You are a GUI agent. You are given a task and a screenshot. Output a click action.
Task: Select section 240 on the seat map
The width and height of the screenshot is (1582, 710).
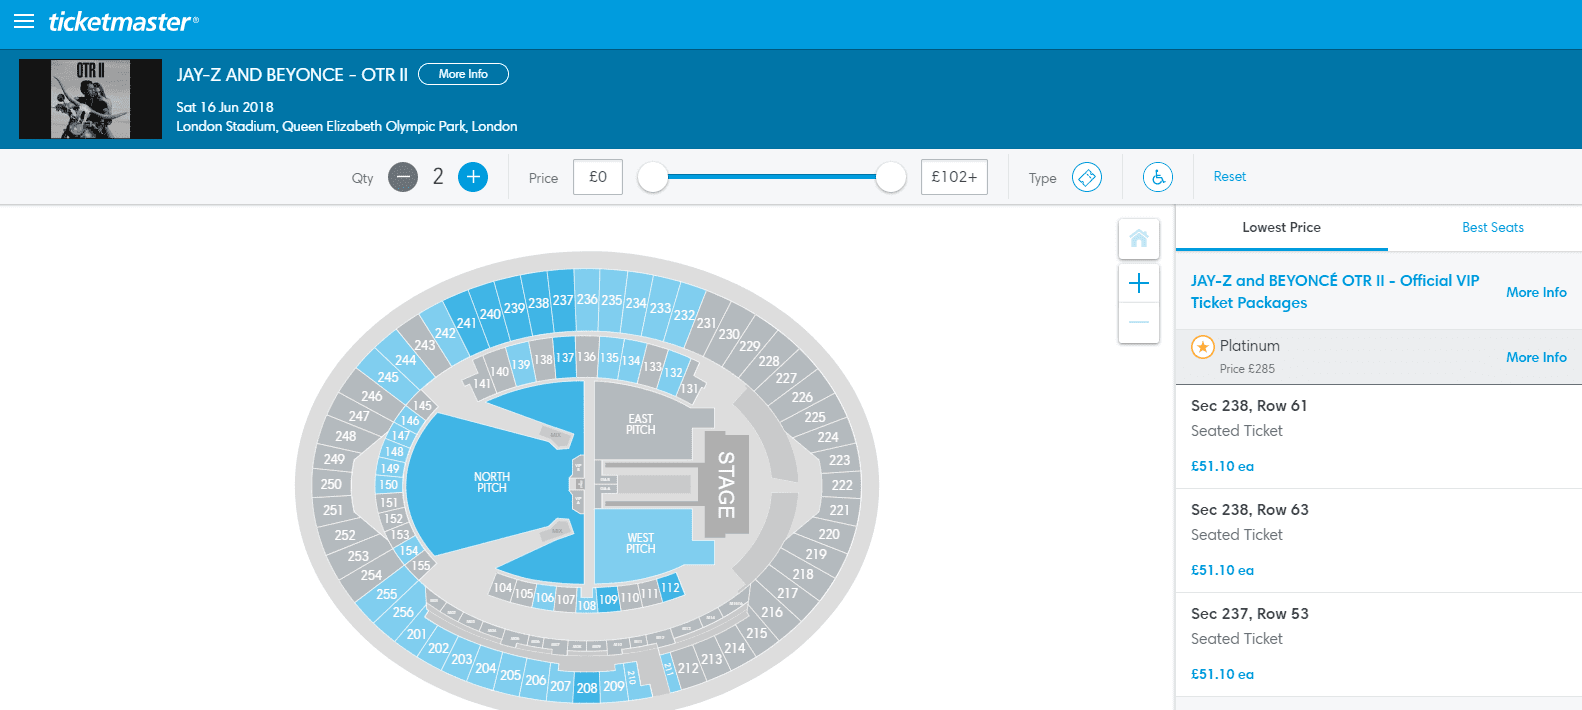490,314
